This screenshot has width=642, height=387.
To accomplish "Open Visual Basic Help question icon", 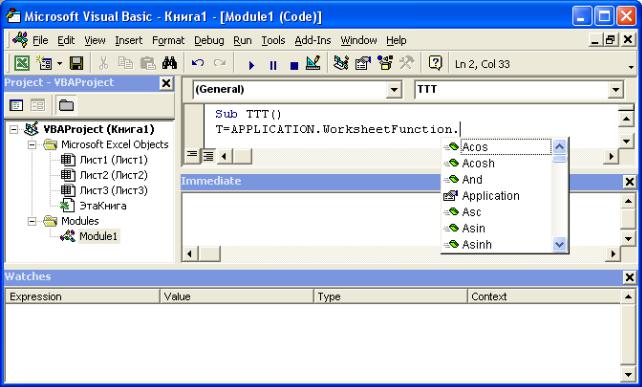I will (435, 63).
